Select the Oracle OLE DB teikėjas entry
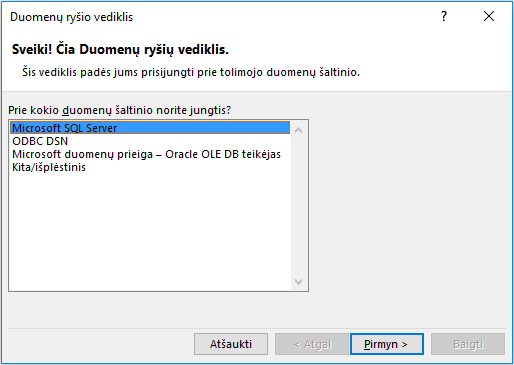 [150, 154]
